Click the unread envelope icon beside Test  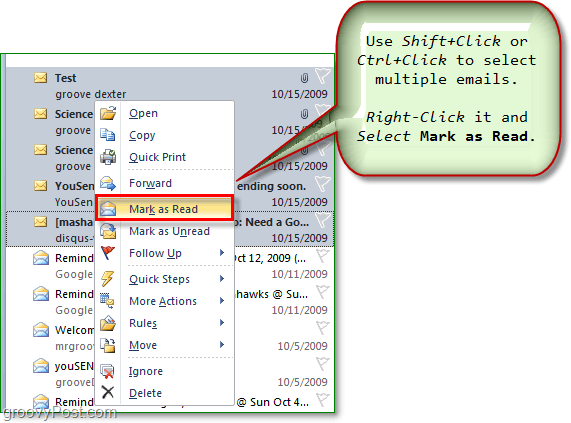40,78
